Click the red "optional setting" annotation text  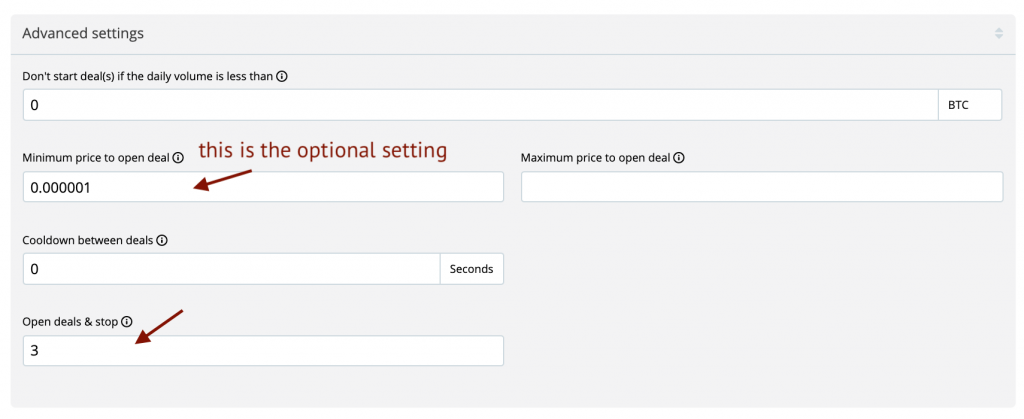pyautogui.click(x=321, y=151)
